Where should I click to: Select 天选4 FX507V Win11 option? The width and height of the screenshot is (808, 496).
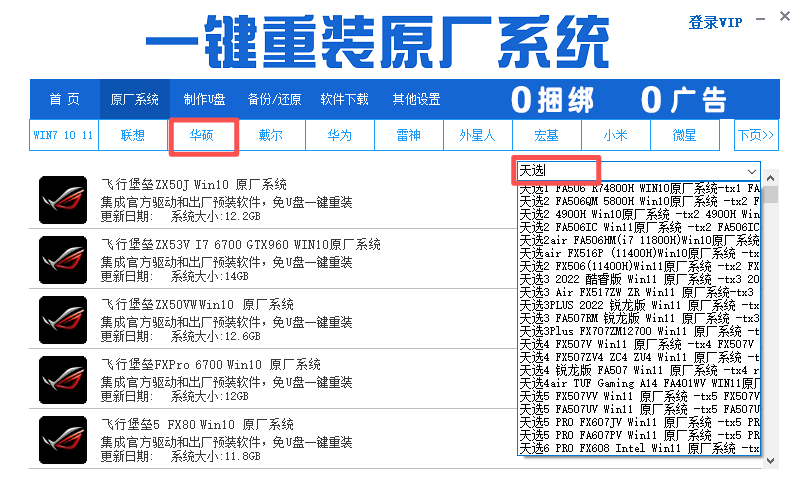tap(639, 344)
